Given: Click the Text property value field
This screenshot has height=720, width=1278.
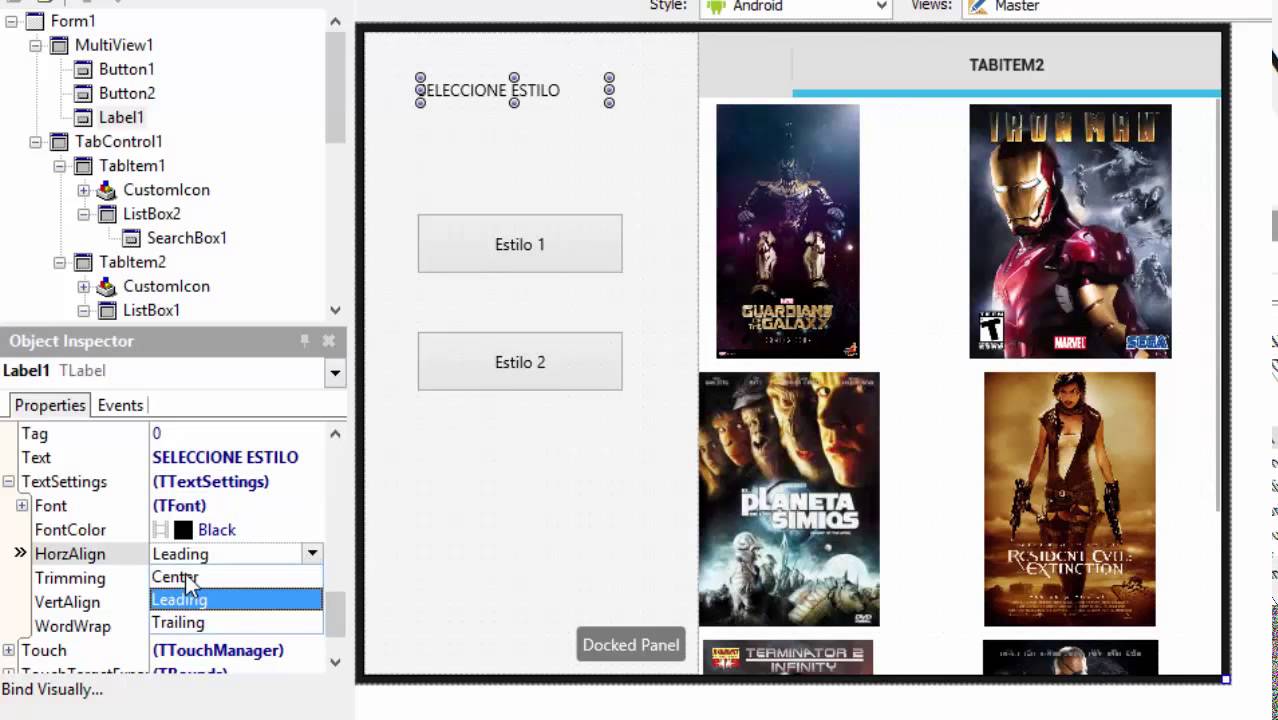Looking at the screenshot, I should pyautogui.click(x=236, y=457).
